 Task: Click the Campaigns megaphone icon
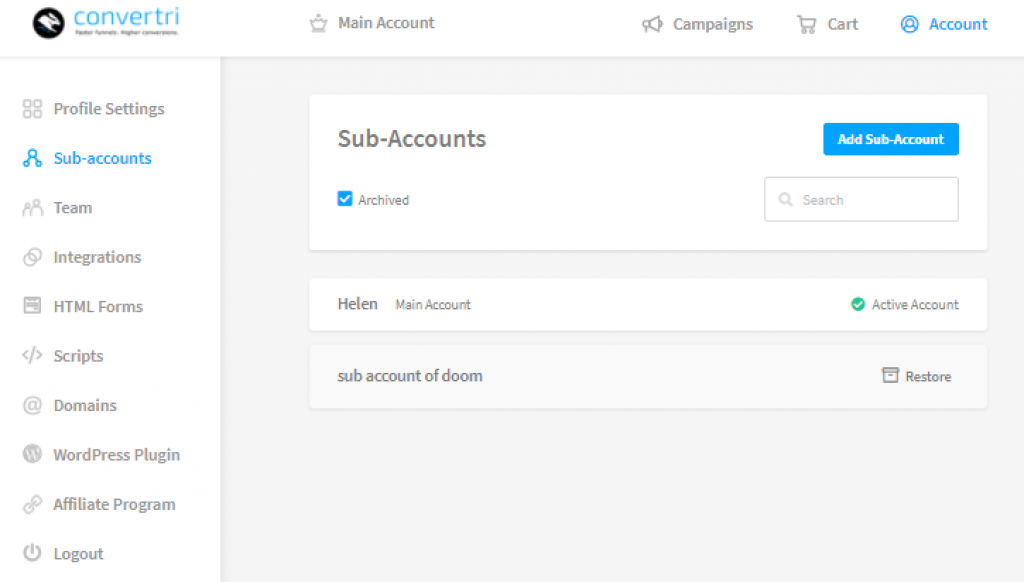click(x=652, y=24)
